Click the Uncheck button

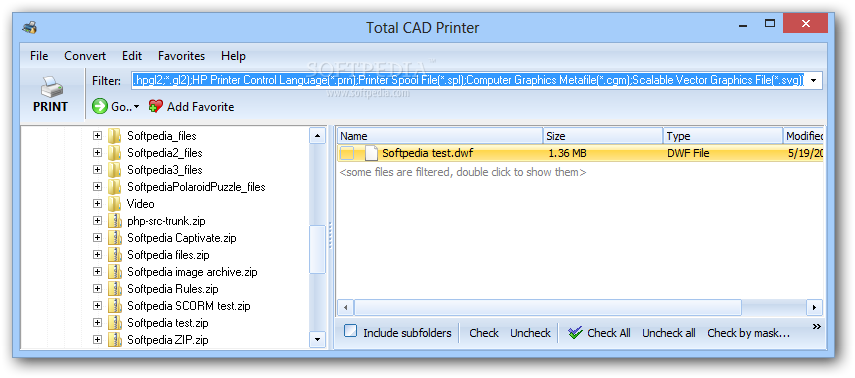[x=531, y=333]
